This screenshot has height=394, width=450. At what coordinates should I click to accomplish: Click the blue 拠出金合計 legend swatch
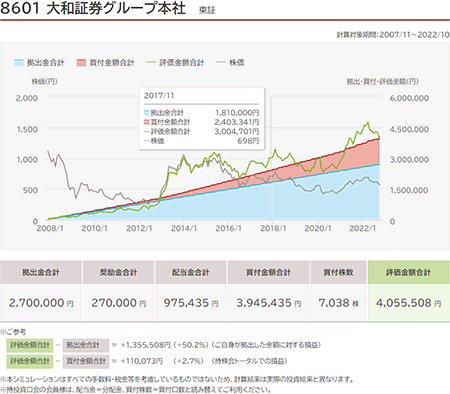point(19,62)
